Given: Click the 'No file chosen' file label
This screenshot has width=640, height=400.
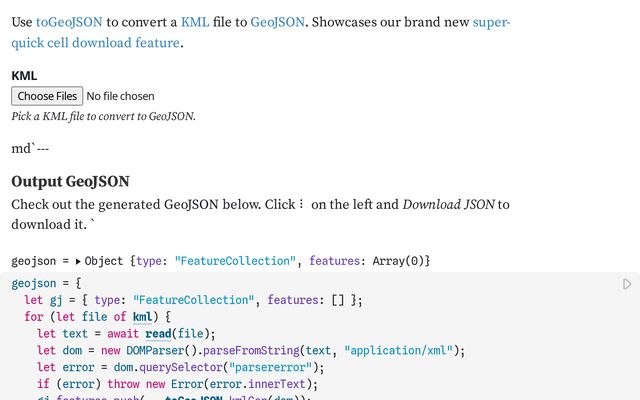Looking at the screenshot, I should [120, 96].
